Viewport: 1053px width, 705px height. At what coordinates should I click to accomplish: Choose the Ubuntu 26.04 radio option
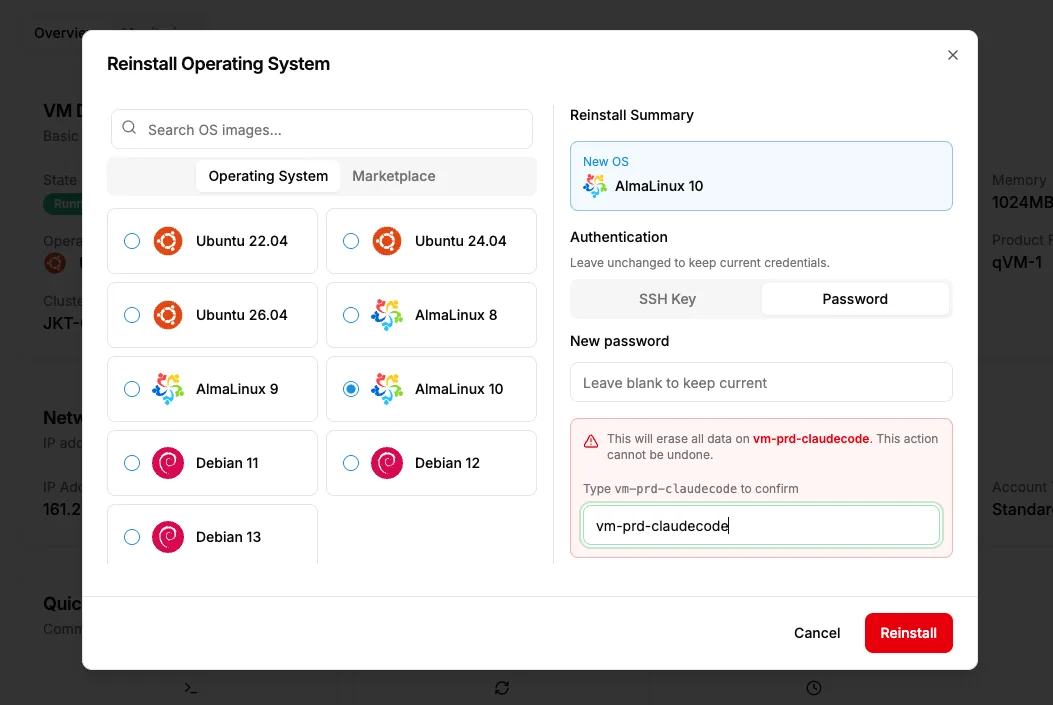pos(132,315)
